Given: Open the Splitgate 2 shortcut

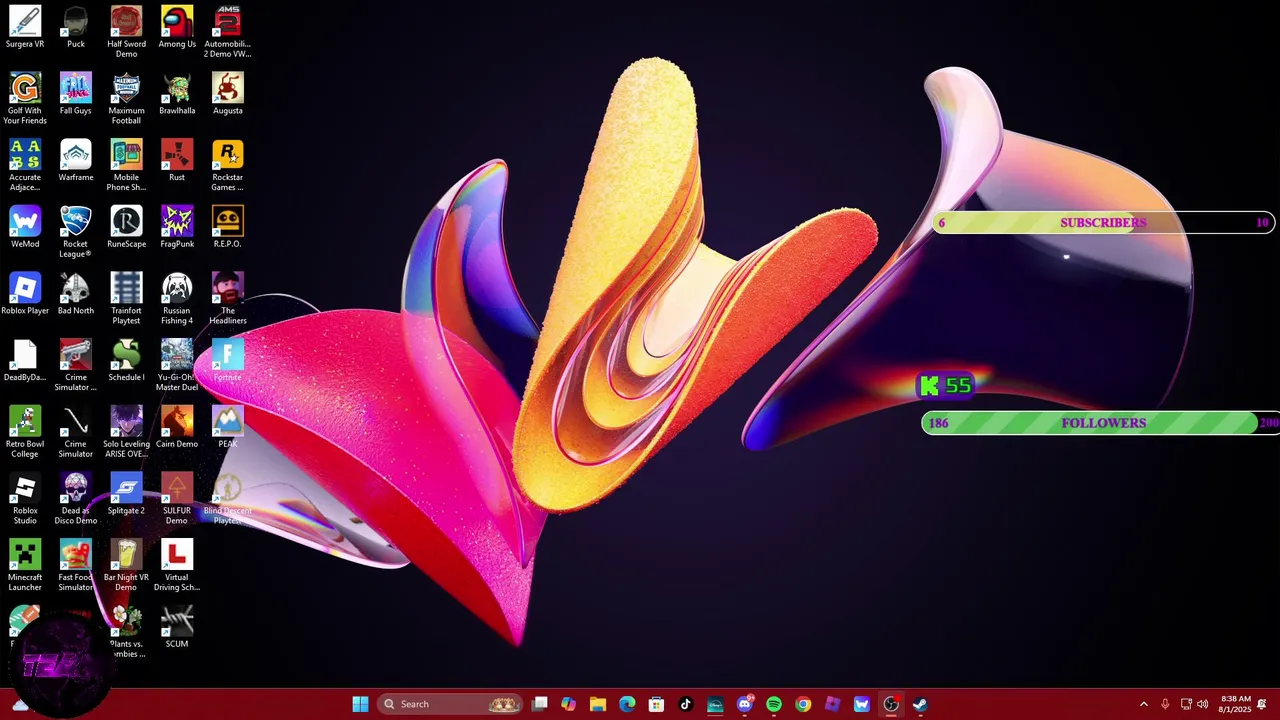Looking at the screenshot, I should tap(126, 493).
